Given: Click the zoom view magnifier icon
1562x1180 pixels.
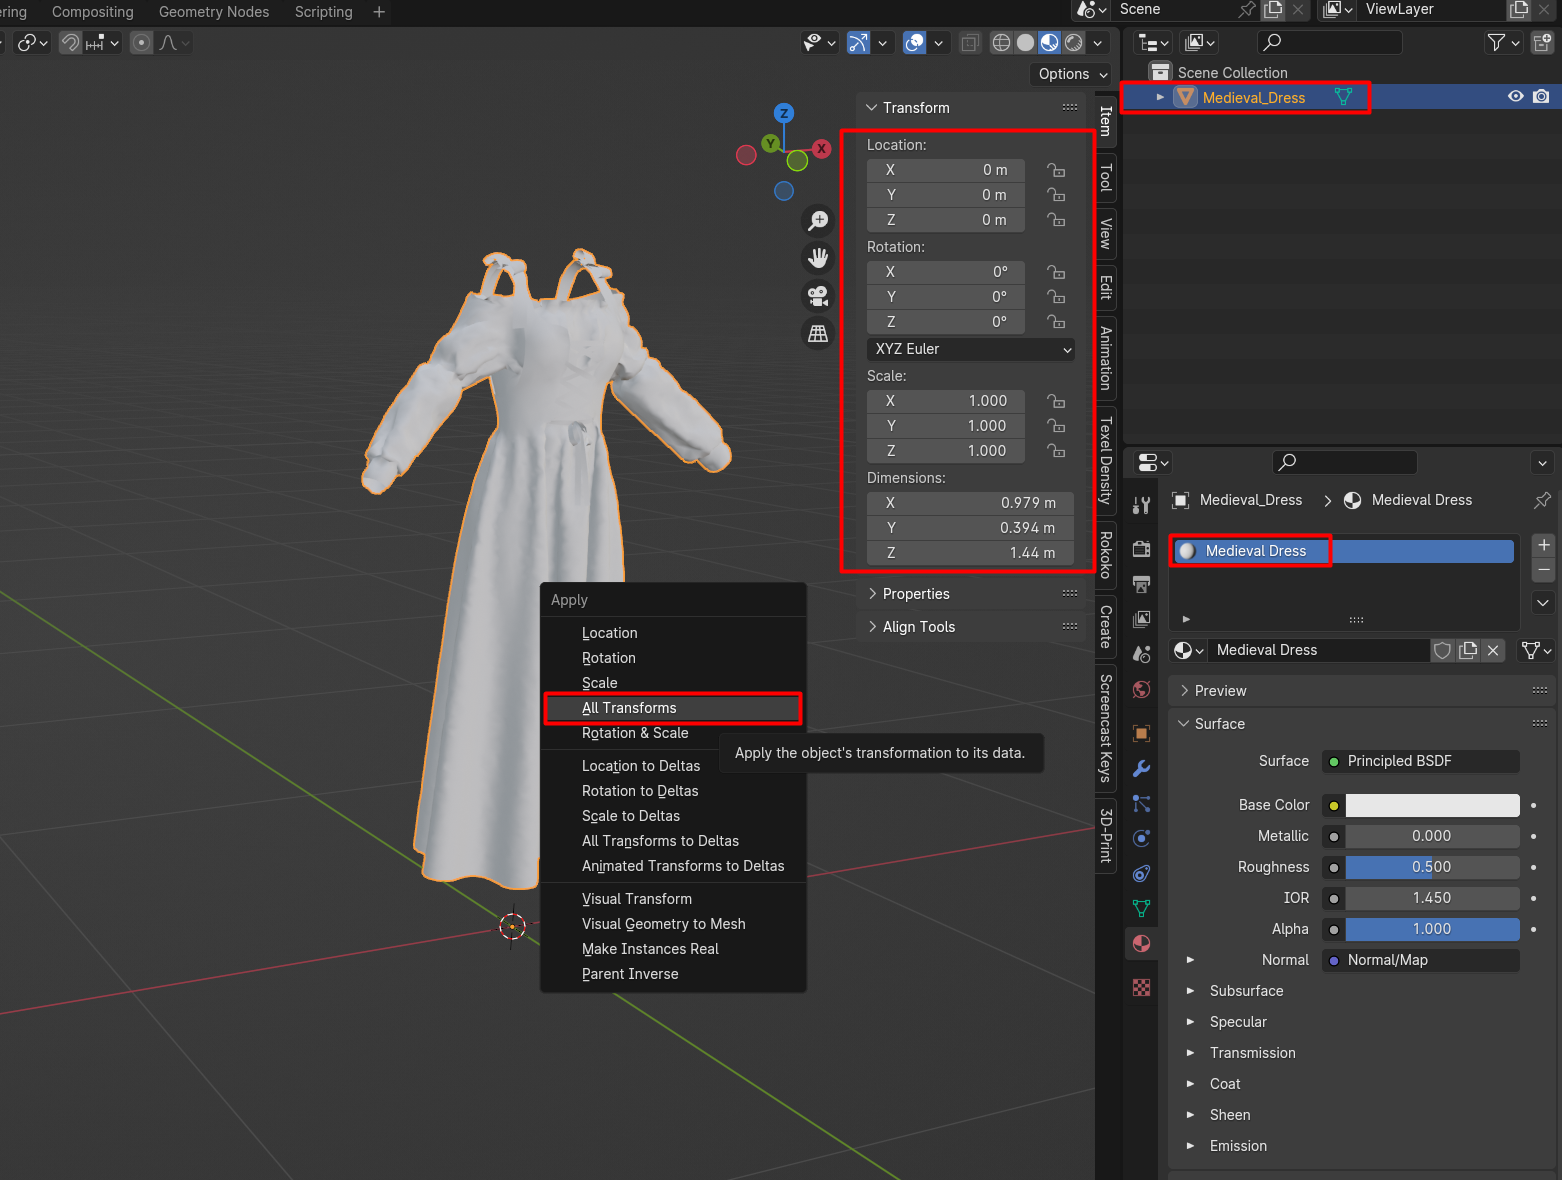Looking at the screenshot, I should click(x=818, y=221).
